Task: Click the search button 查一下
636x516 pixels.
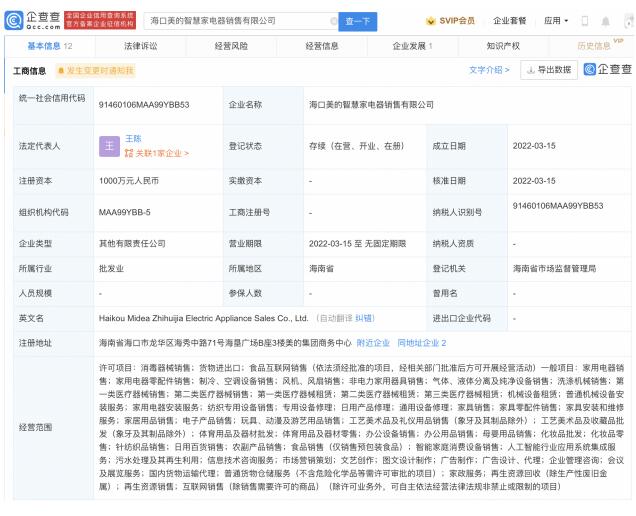Action: pyautogui.click(x=357, y=21)
